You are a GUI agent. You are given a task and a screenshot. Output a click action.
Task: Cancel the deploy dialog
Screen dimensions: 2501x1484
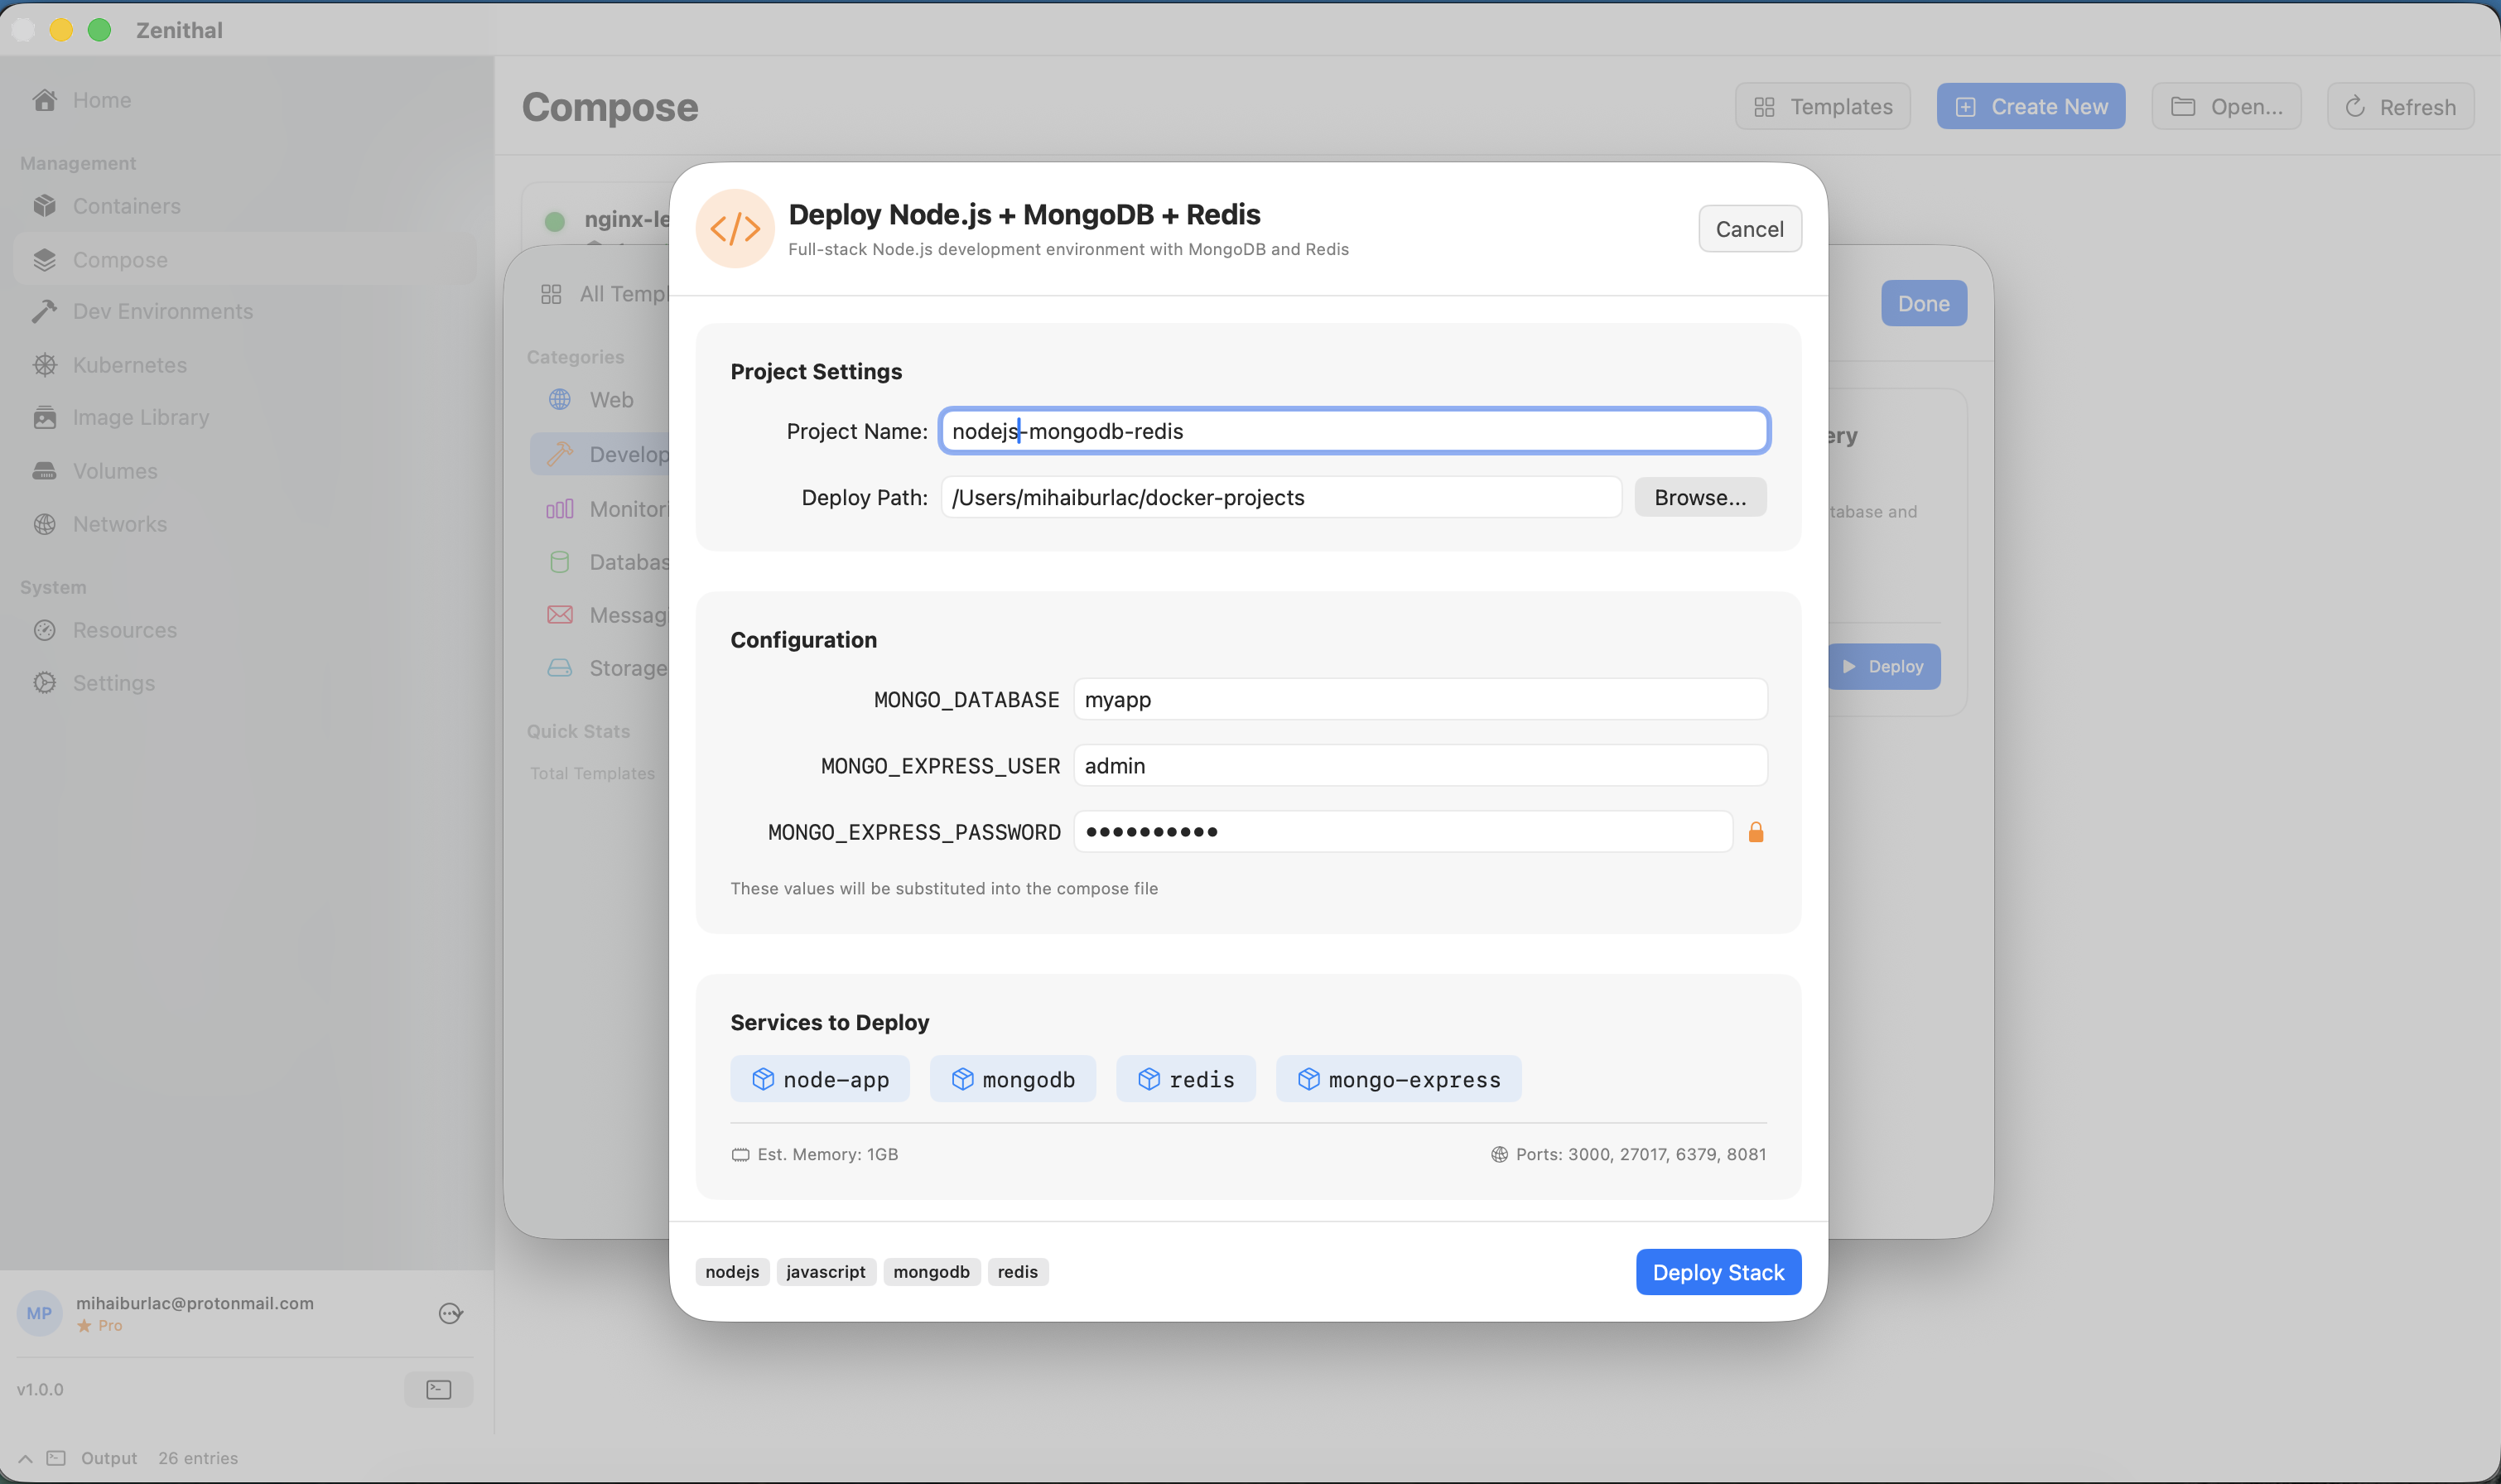[x=1749, y=228]
